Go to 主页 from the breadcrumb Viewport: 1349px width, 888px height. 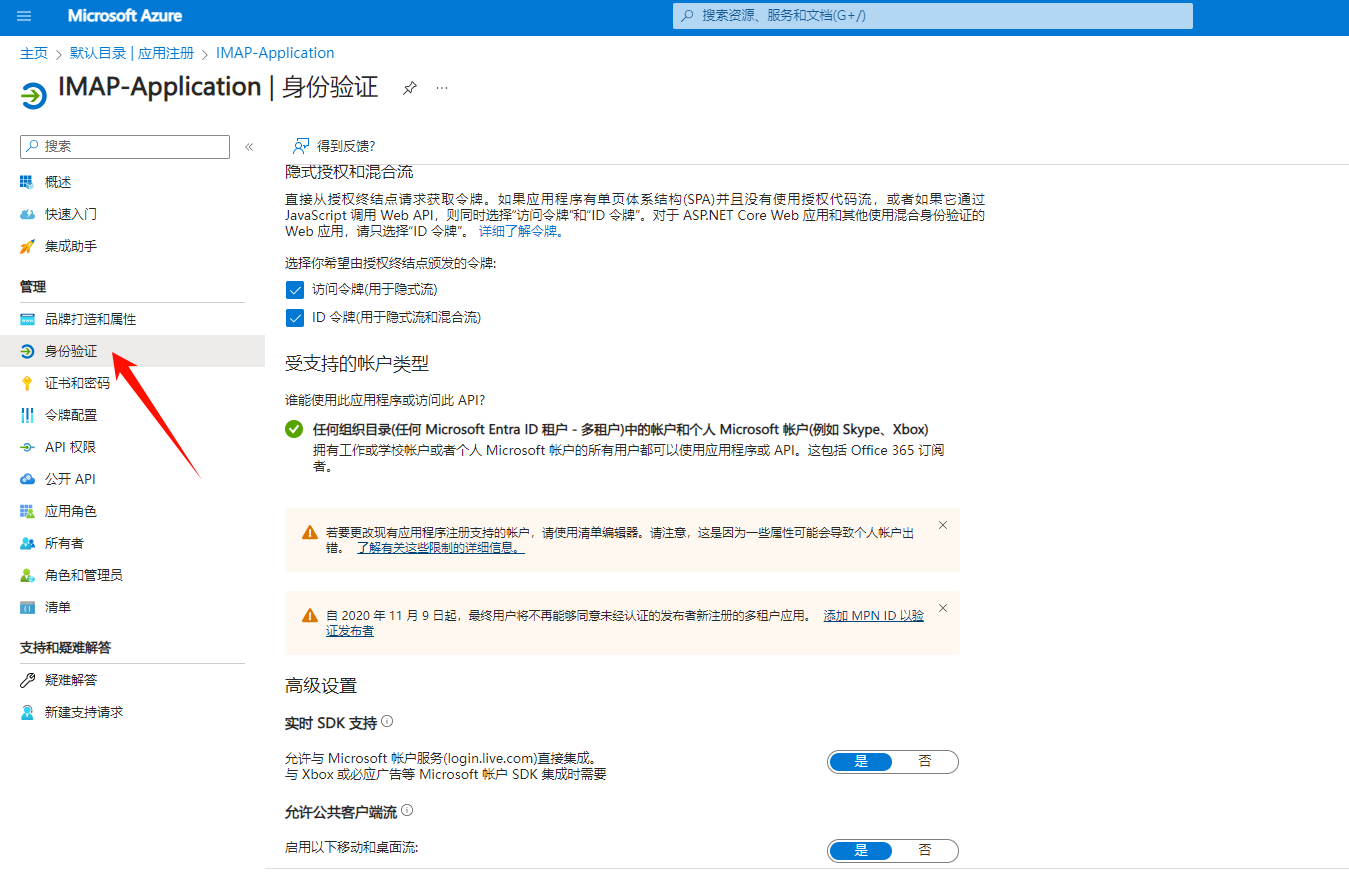pyautogui.click(x=33, y=52)
